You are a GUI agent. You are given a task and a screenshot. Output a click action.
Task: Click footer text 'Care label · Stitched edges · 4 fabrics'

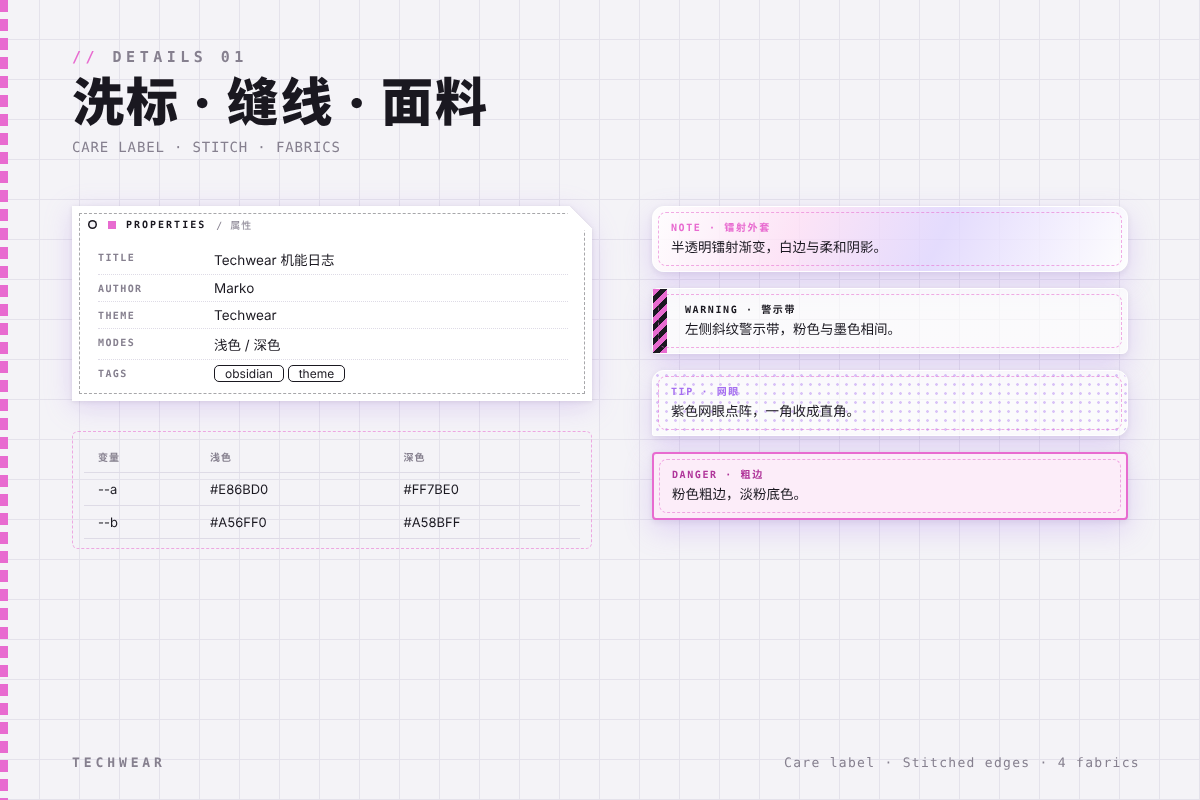961,763
